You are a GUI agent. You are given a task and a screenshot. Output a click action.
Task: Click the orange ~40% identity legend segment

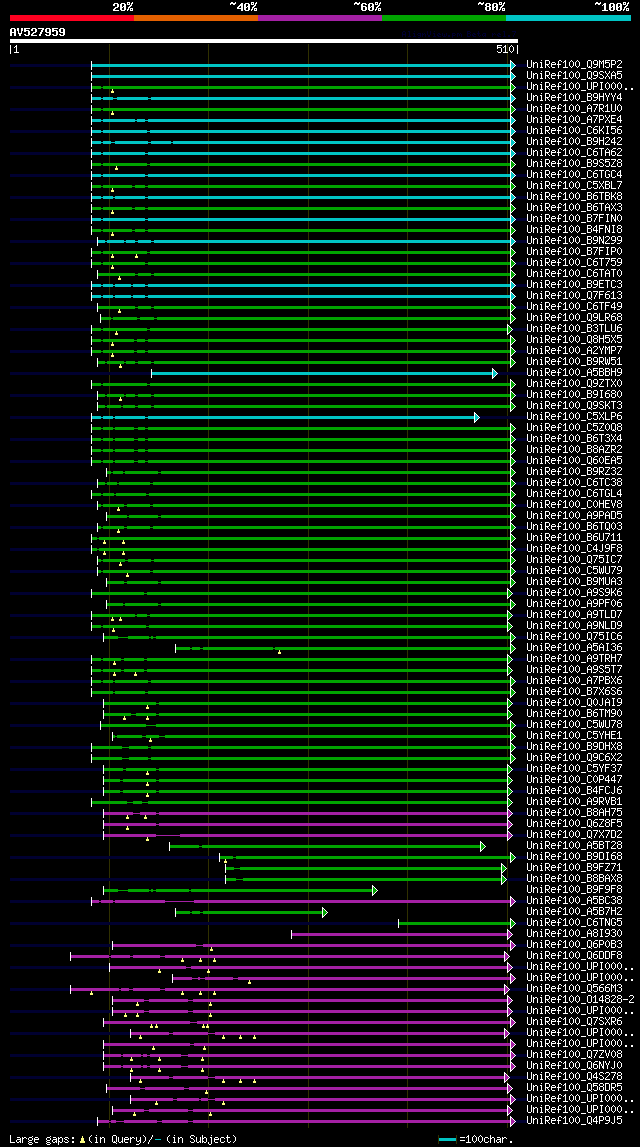coord(196,17)
